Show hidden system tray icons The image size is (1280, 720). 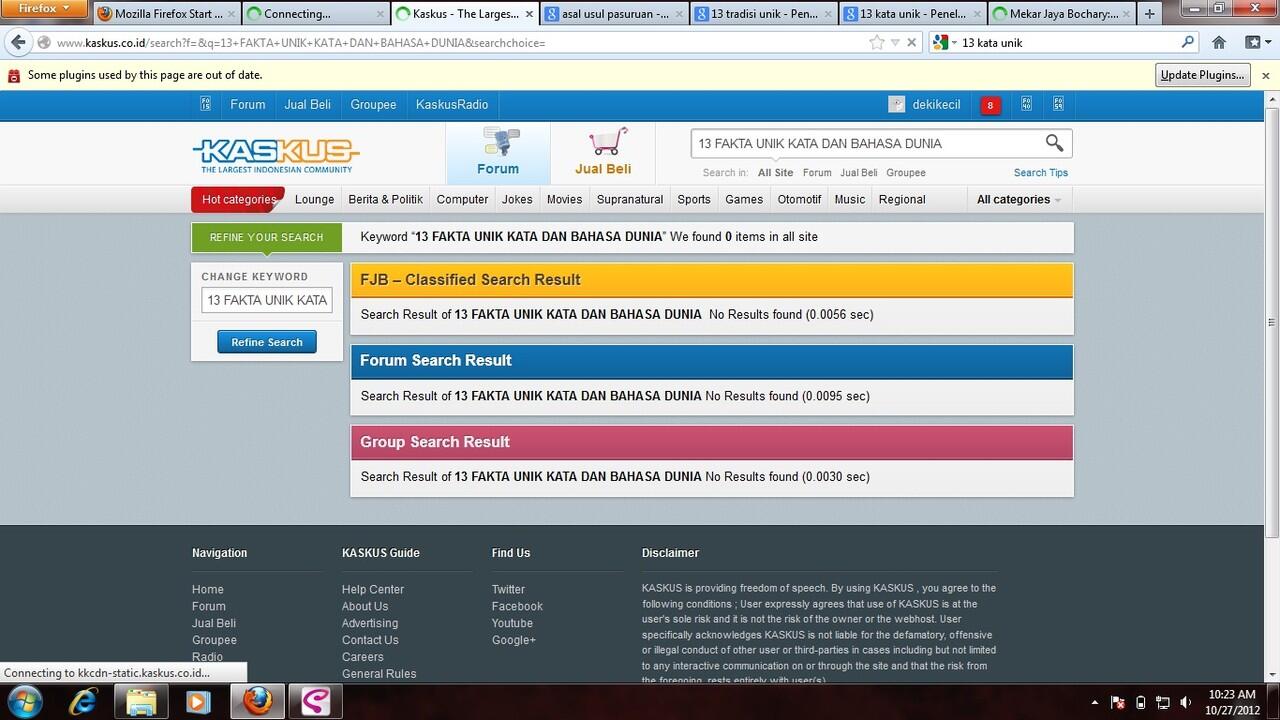click(x=1095, y=703)
